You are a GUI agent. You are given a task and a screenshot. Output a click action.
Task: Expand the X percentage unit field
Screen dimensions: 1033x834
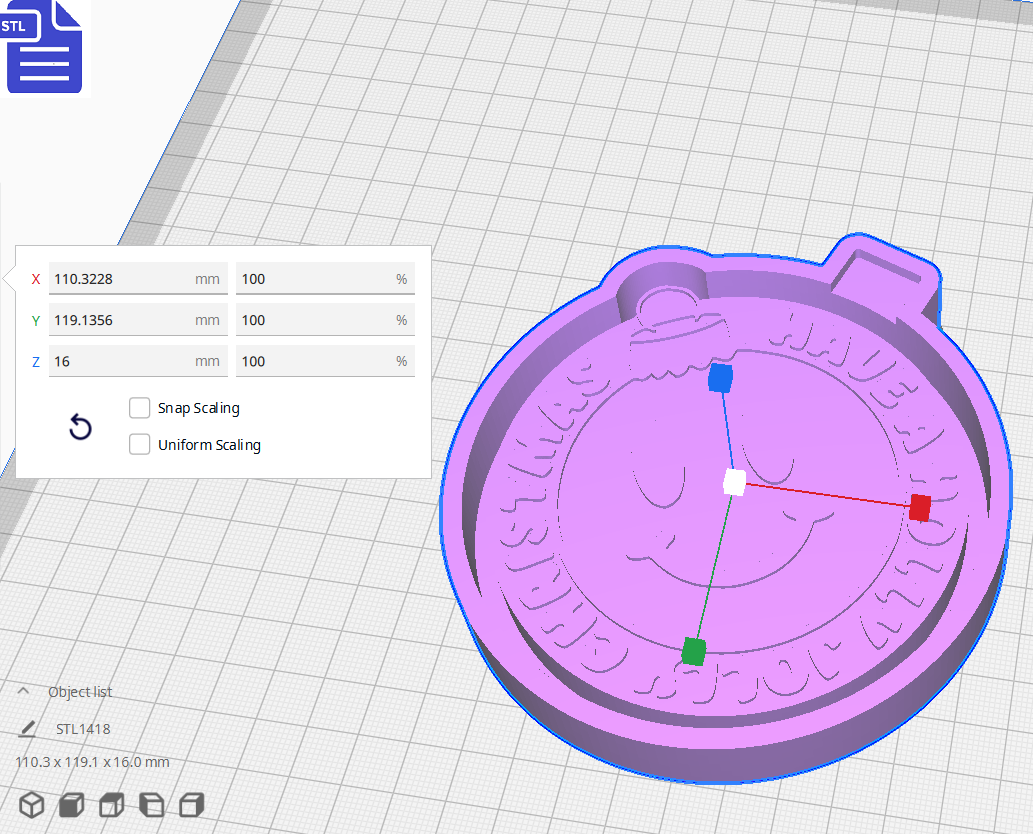point(325,279)
